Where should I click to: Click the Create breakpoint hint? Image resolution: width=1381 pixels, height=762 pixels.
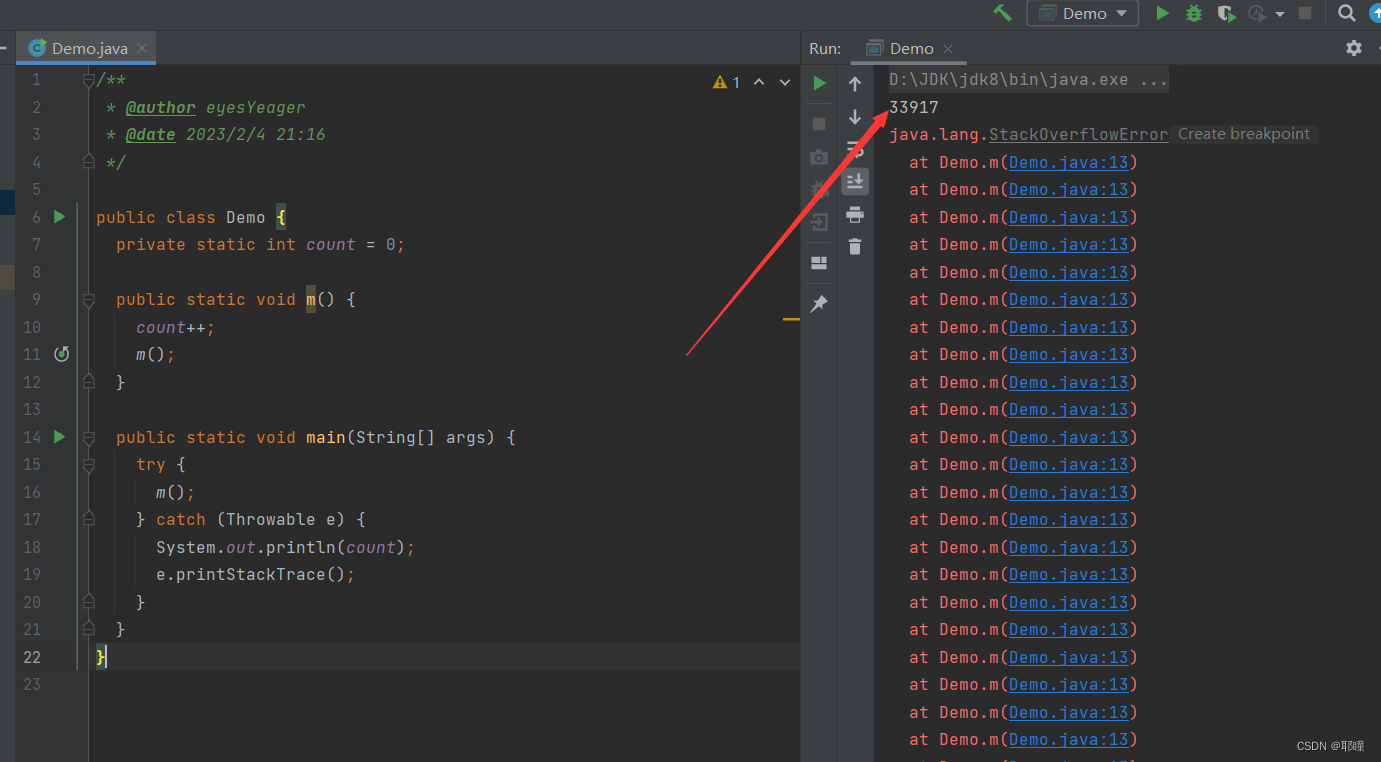(x=1243, y=134)
